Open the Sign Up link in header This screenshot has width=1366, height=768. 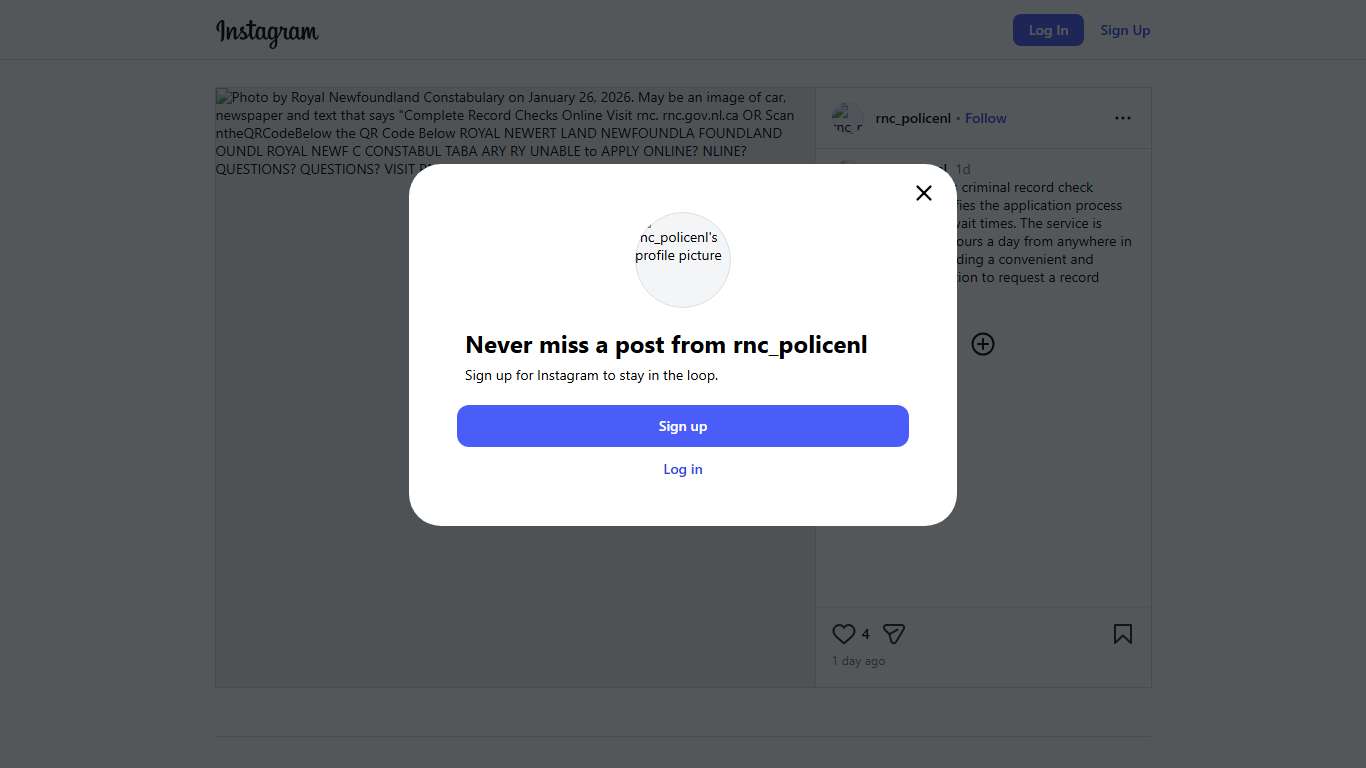click(x=1125, y=30)
